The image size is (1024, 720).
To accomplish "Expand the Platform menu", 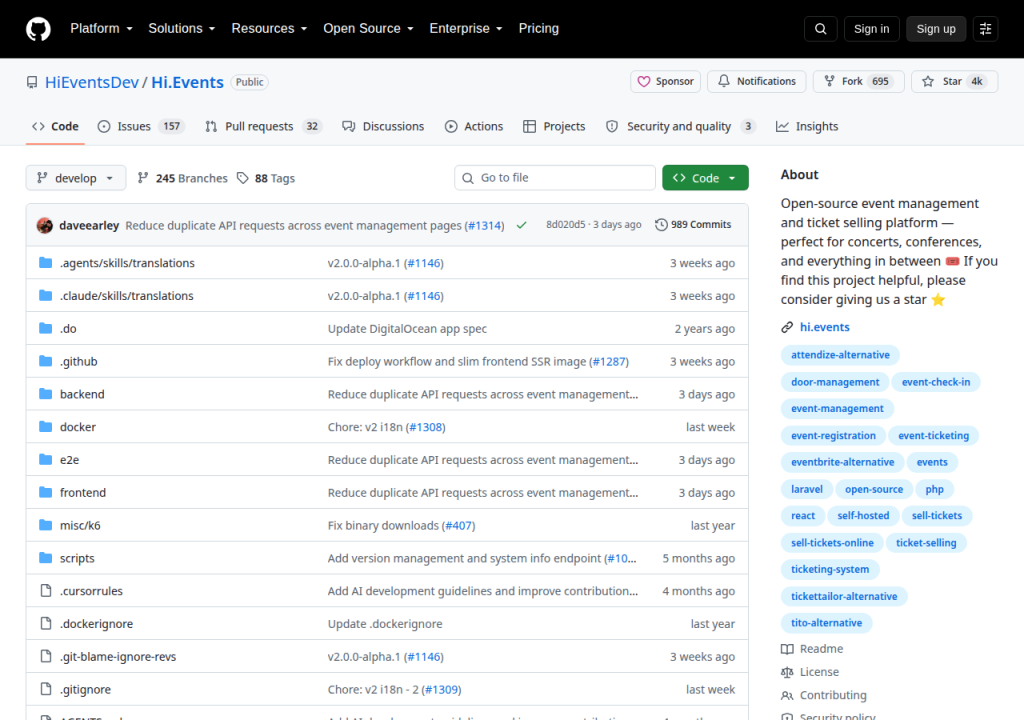I will click(101, 29).
